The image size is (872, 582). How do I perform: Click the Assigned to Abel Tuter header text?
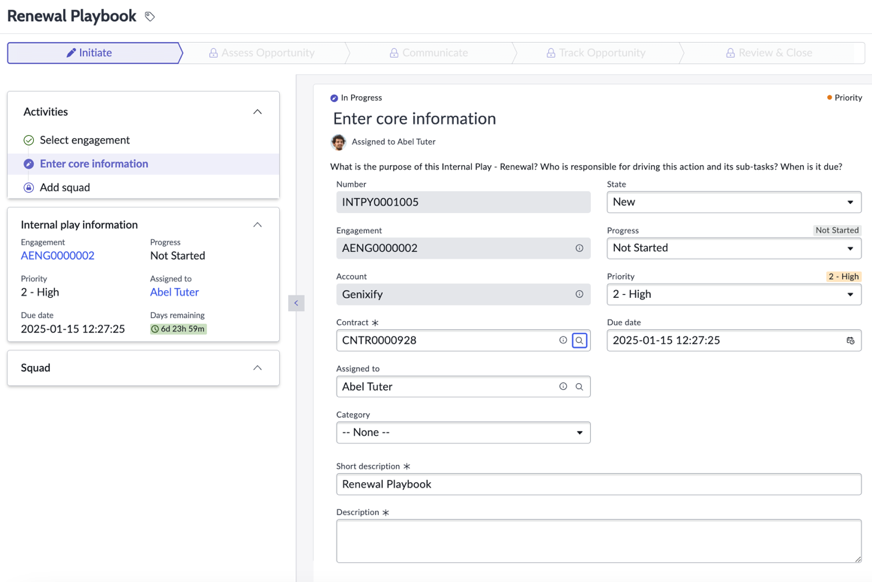[x=393, y=142]
